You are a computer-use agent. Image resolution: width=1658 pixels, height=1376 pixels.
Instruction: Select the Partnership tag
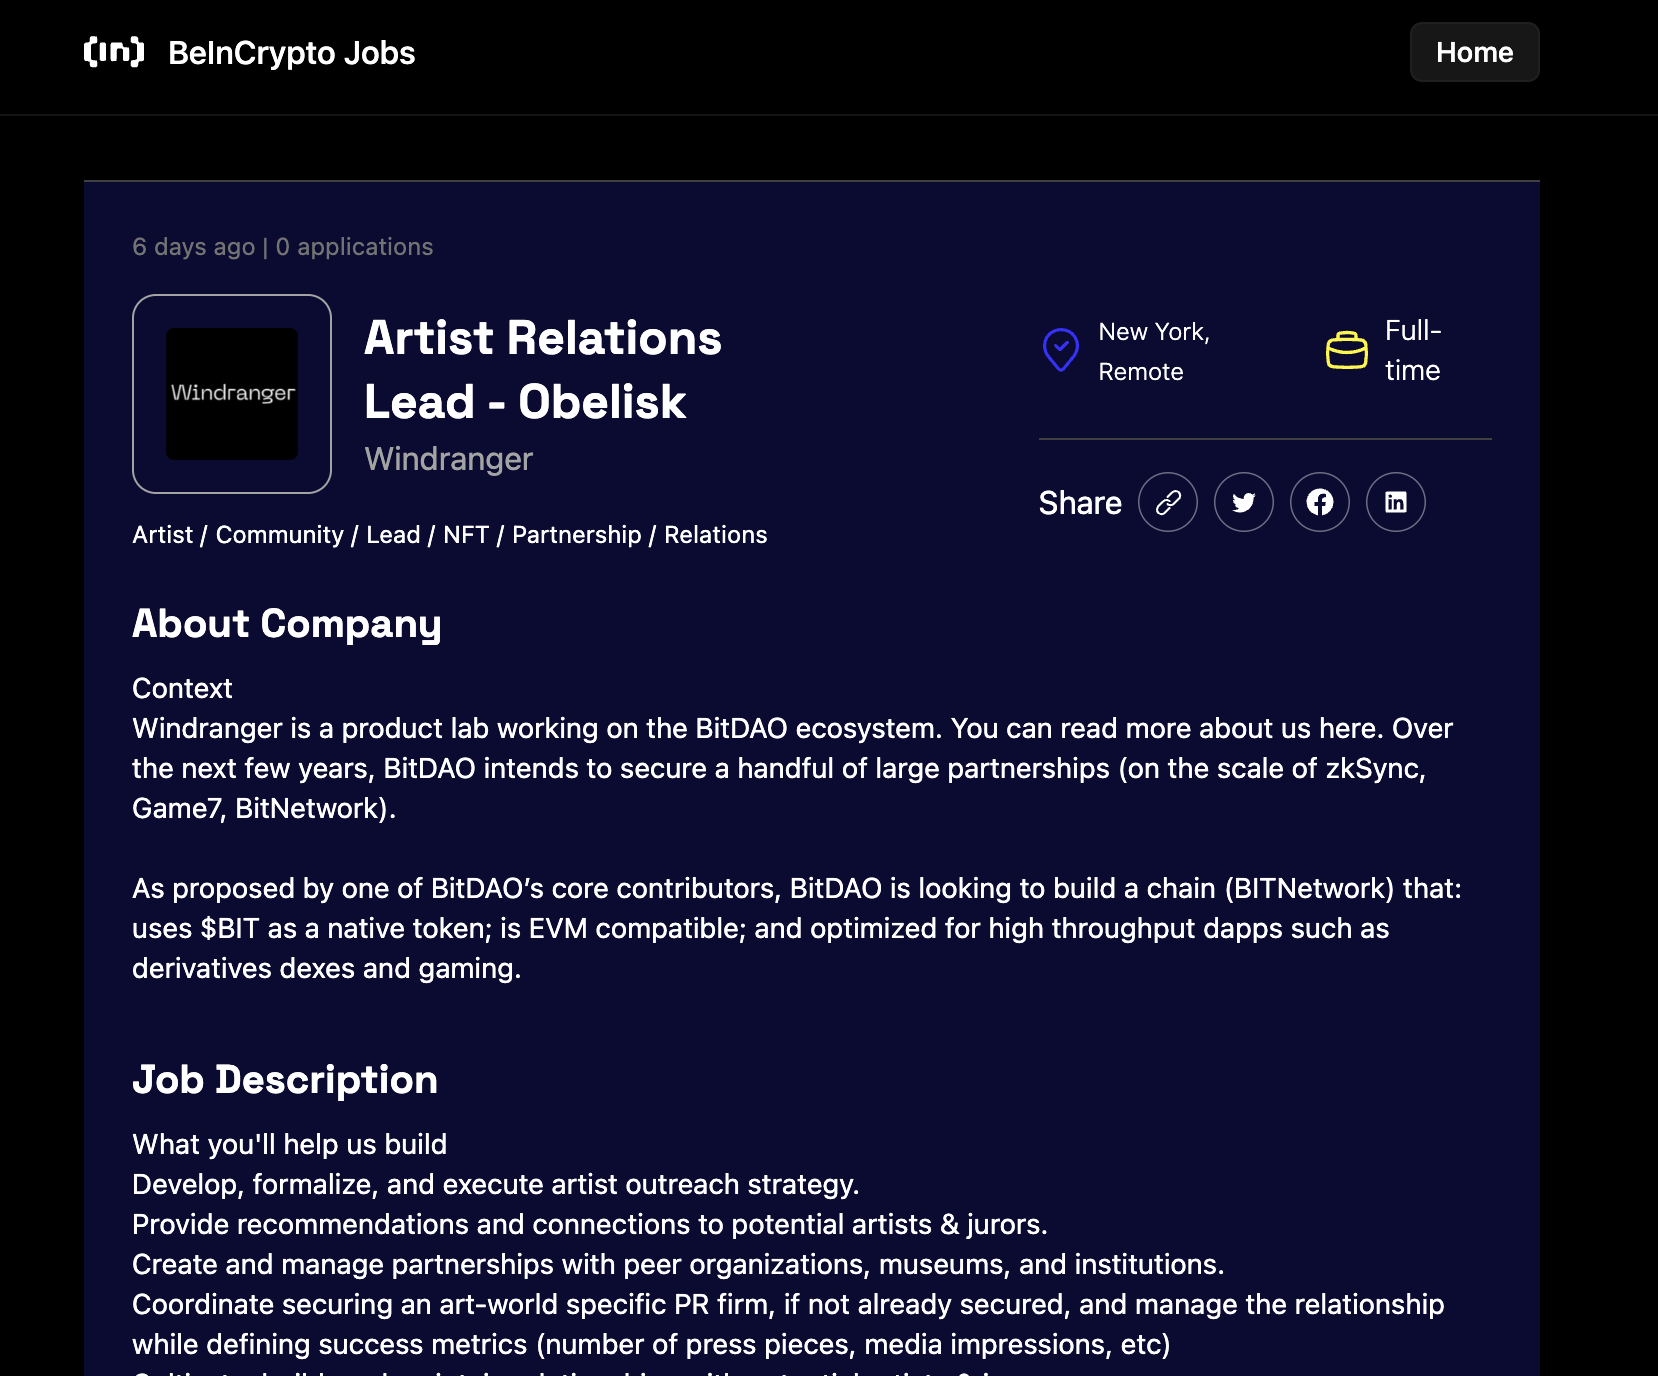(x=576, y=535)
